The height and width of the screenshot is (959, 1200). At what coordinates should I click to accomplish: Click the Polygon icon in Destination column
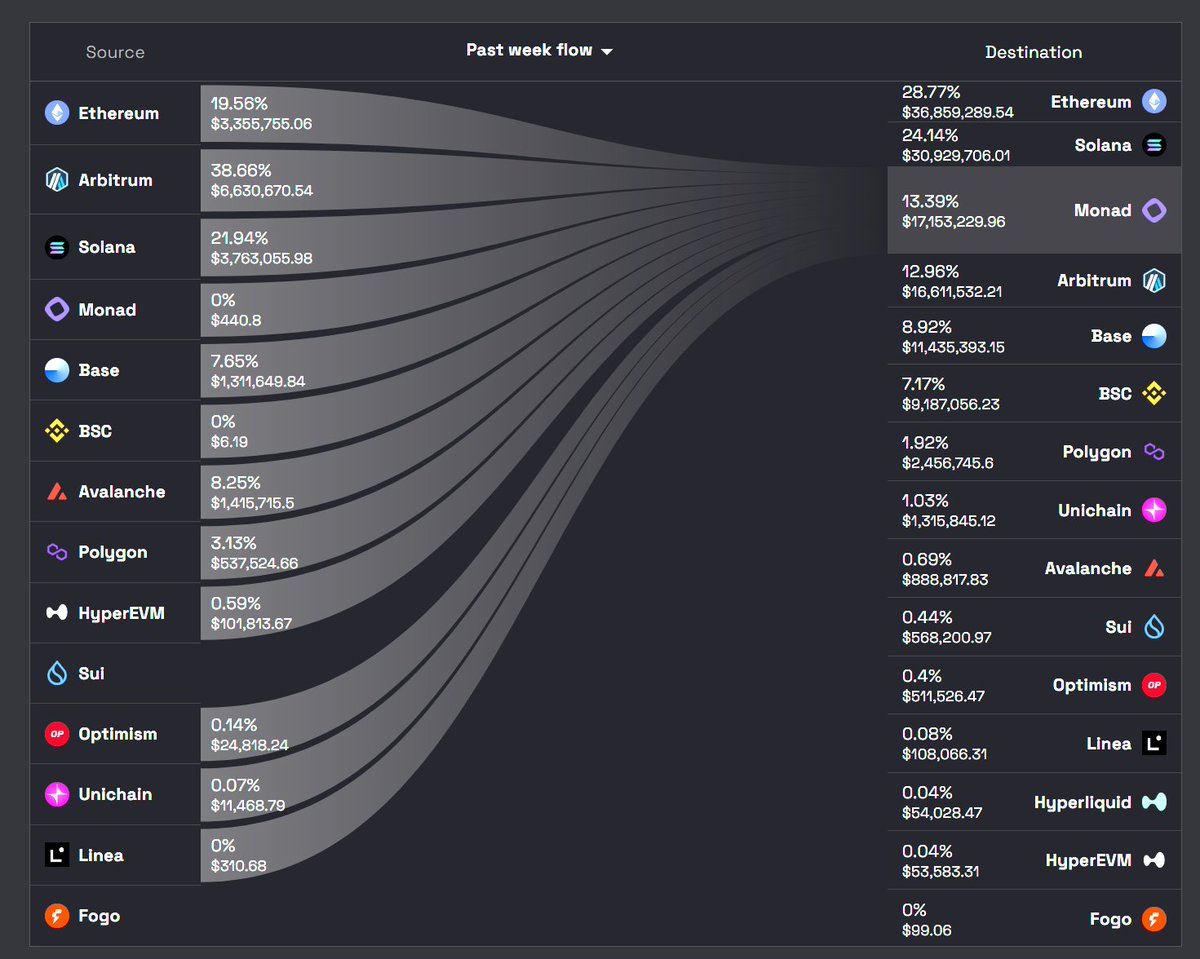click(x=1154, y=452)
